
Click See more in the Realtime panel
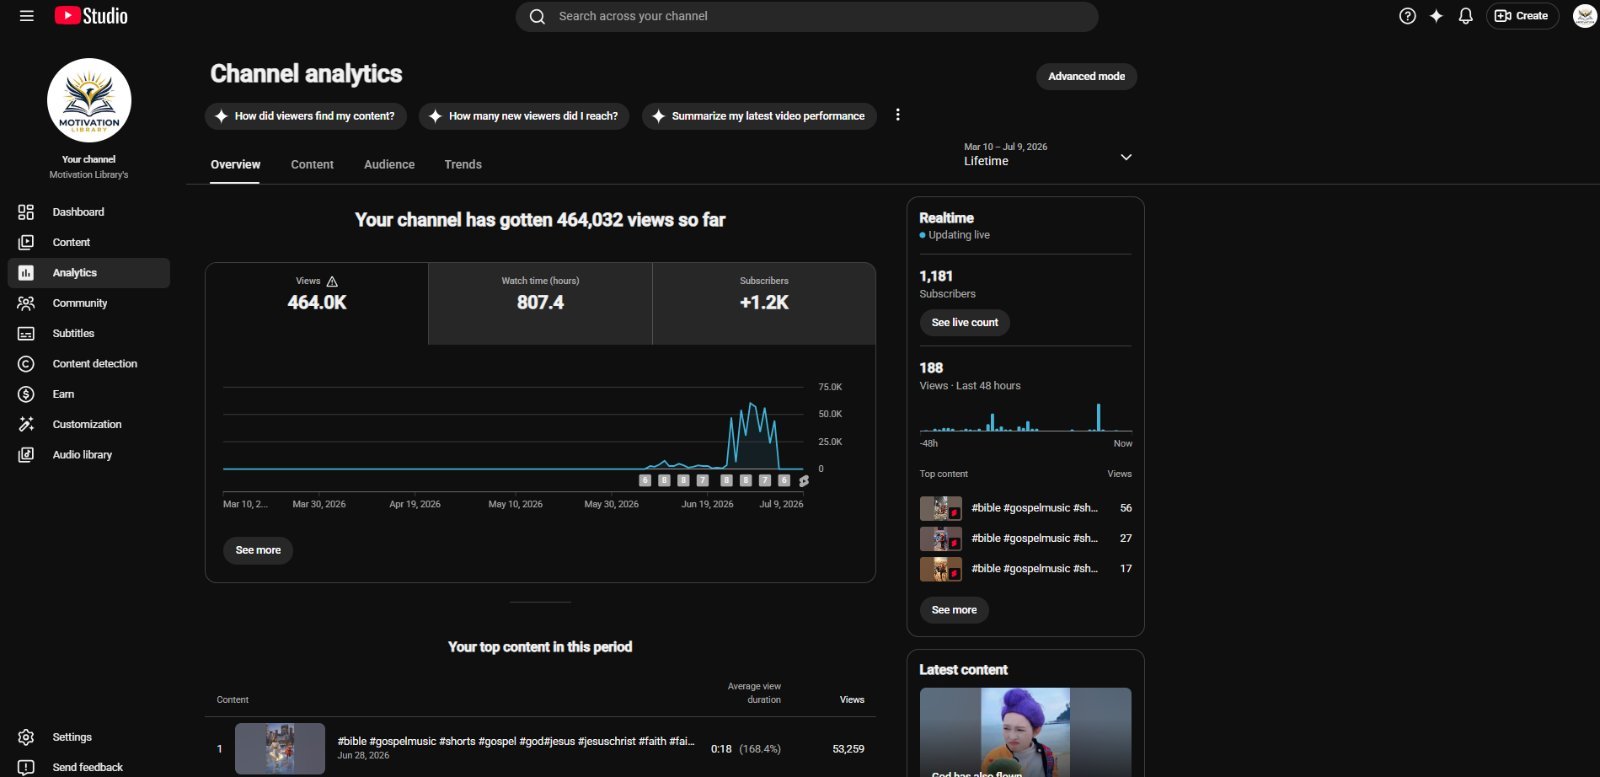pos(954,610)
